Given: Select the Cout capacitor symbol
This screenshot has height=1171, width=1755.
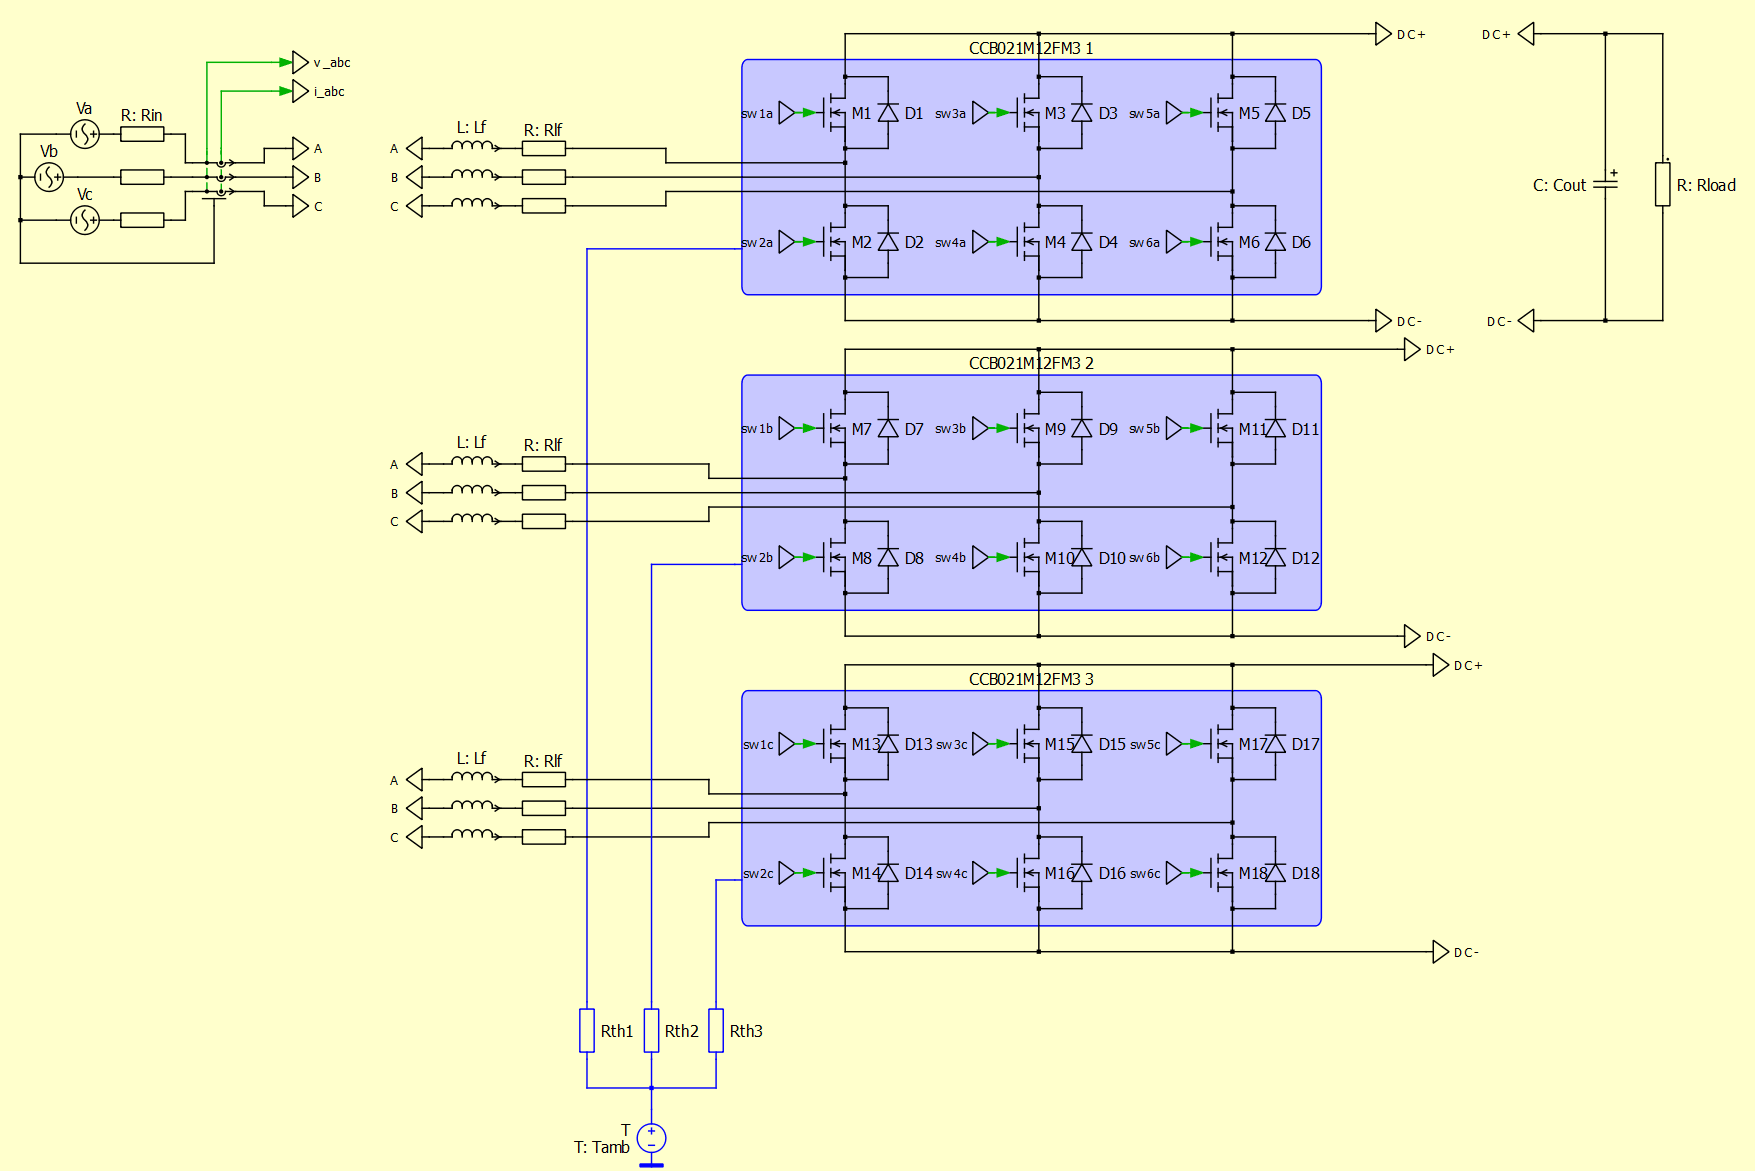Looking at the screenshot, I should pyautogui.click(x=1605, y=184).
